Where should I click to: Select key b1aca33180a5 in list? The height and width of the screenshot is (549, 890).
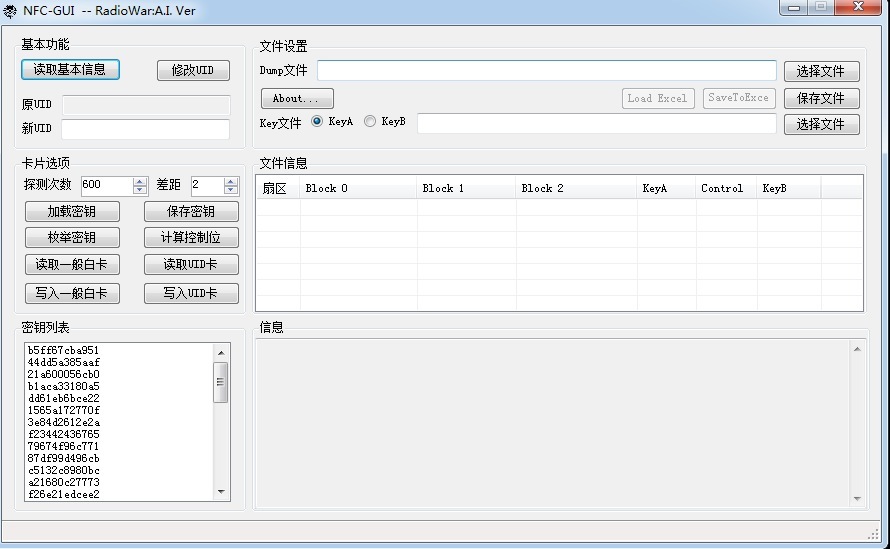point(63,386)
